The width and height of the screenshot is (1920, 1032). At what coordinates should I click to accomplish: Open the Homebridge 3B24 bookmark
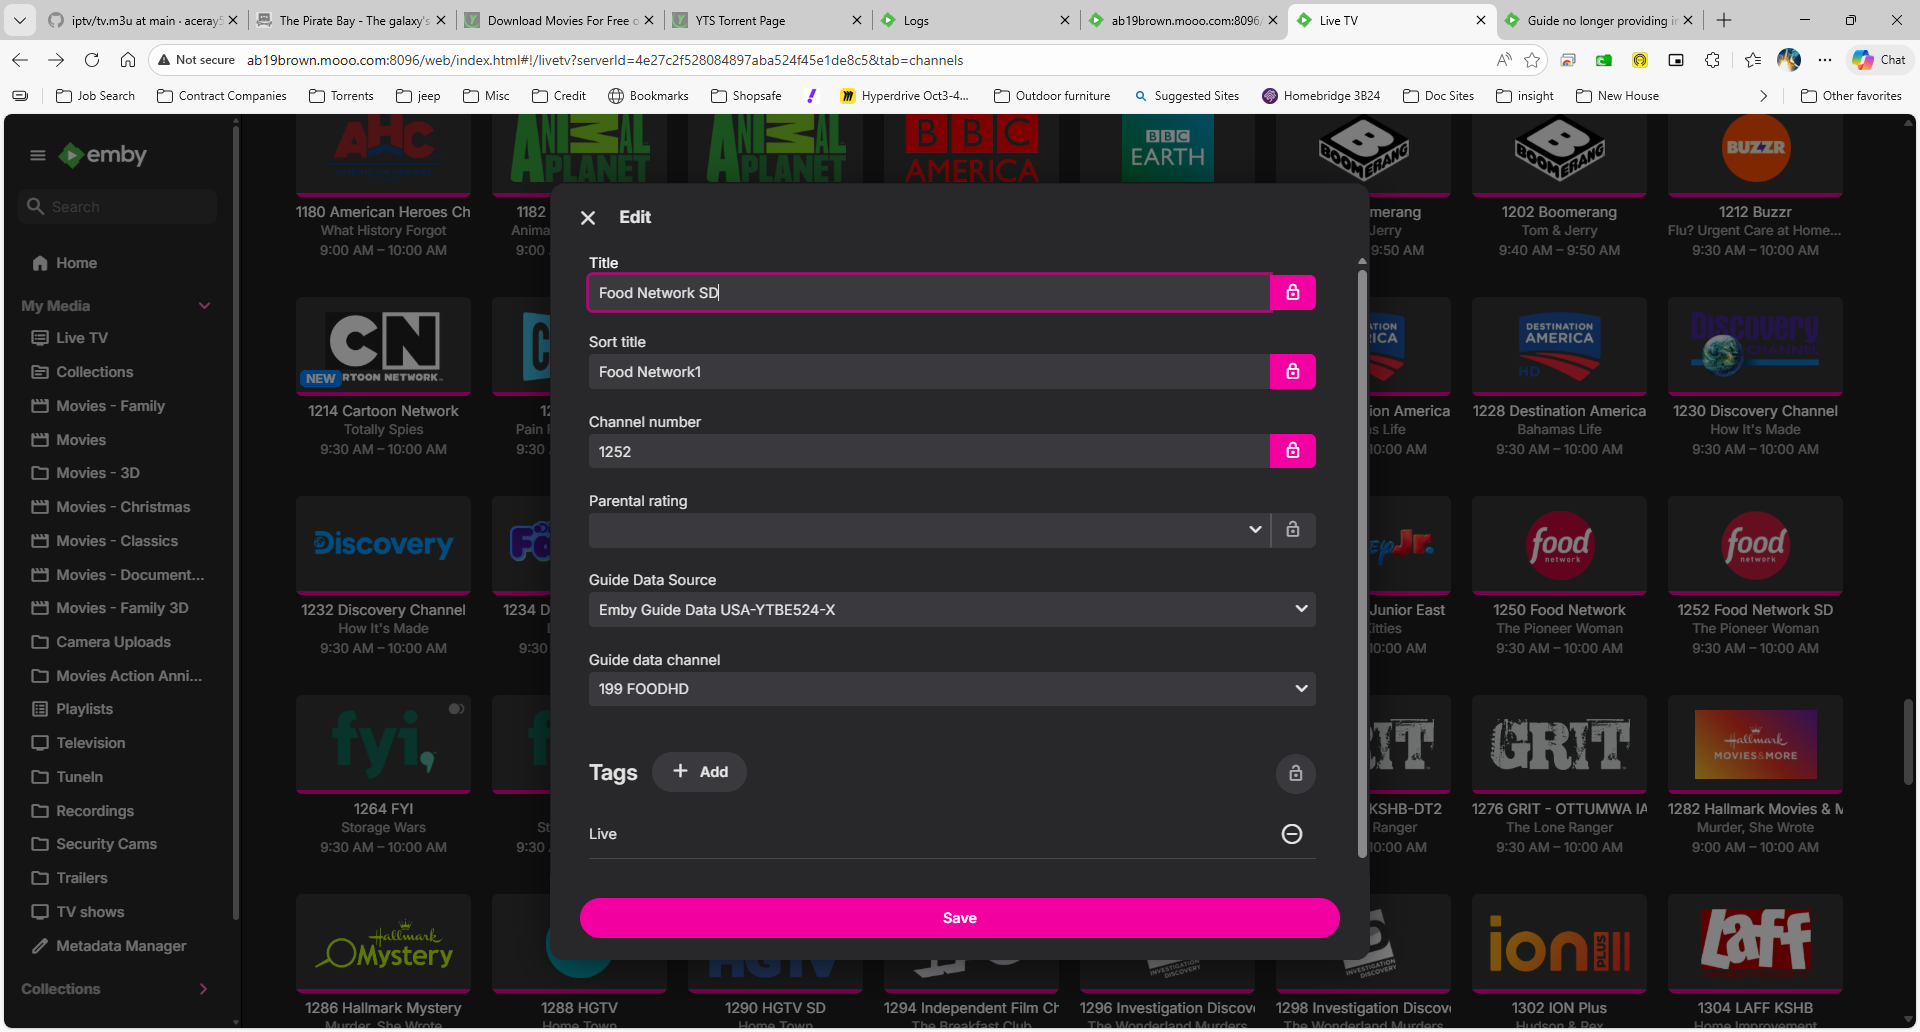tap(1321, 96)
